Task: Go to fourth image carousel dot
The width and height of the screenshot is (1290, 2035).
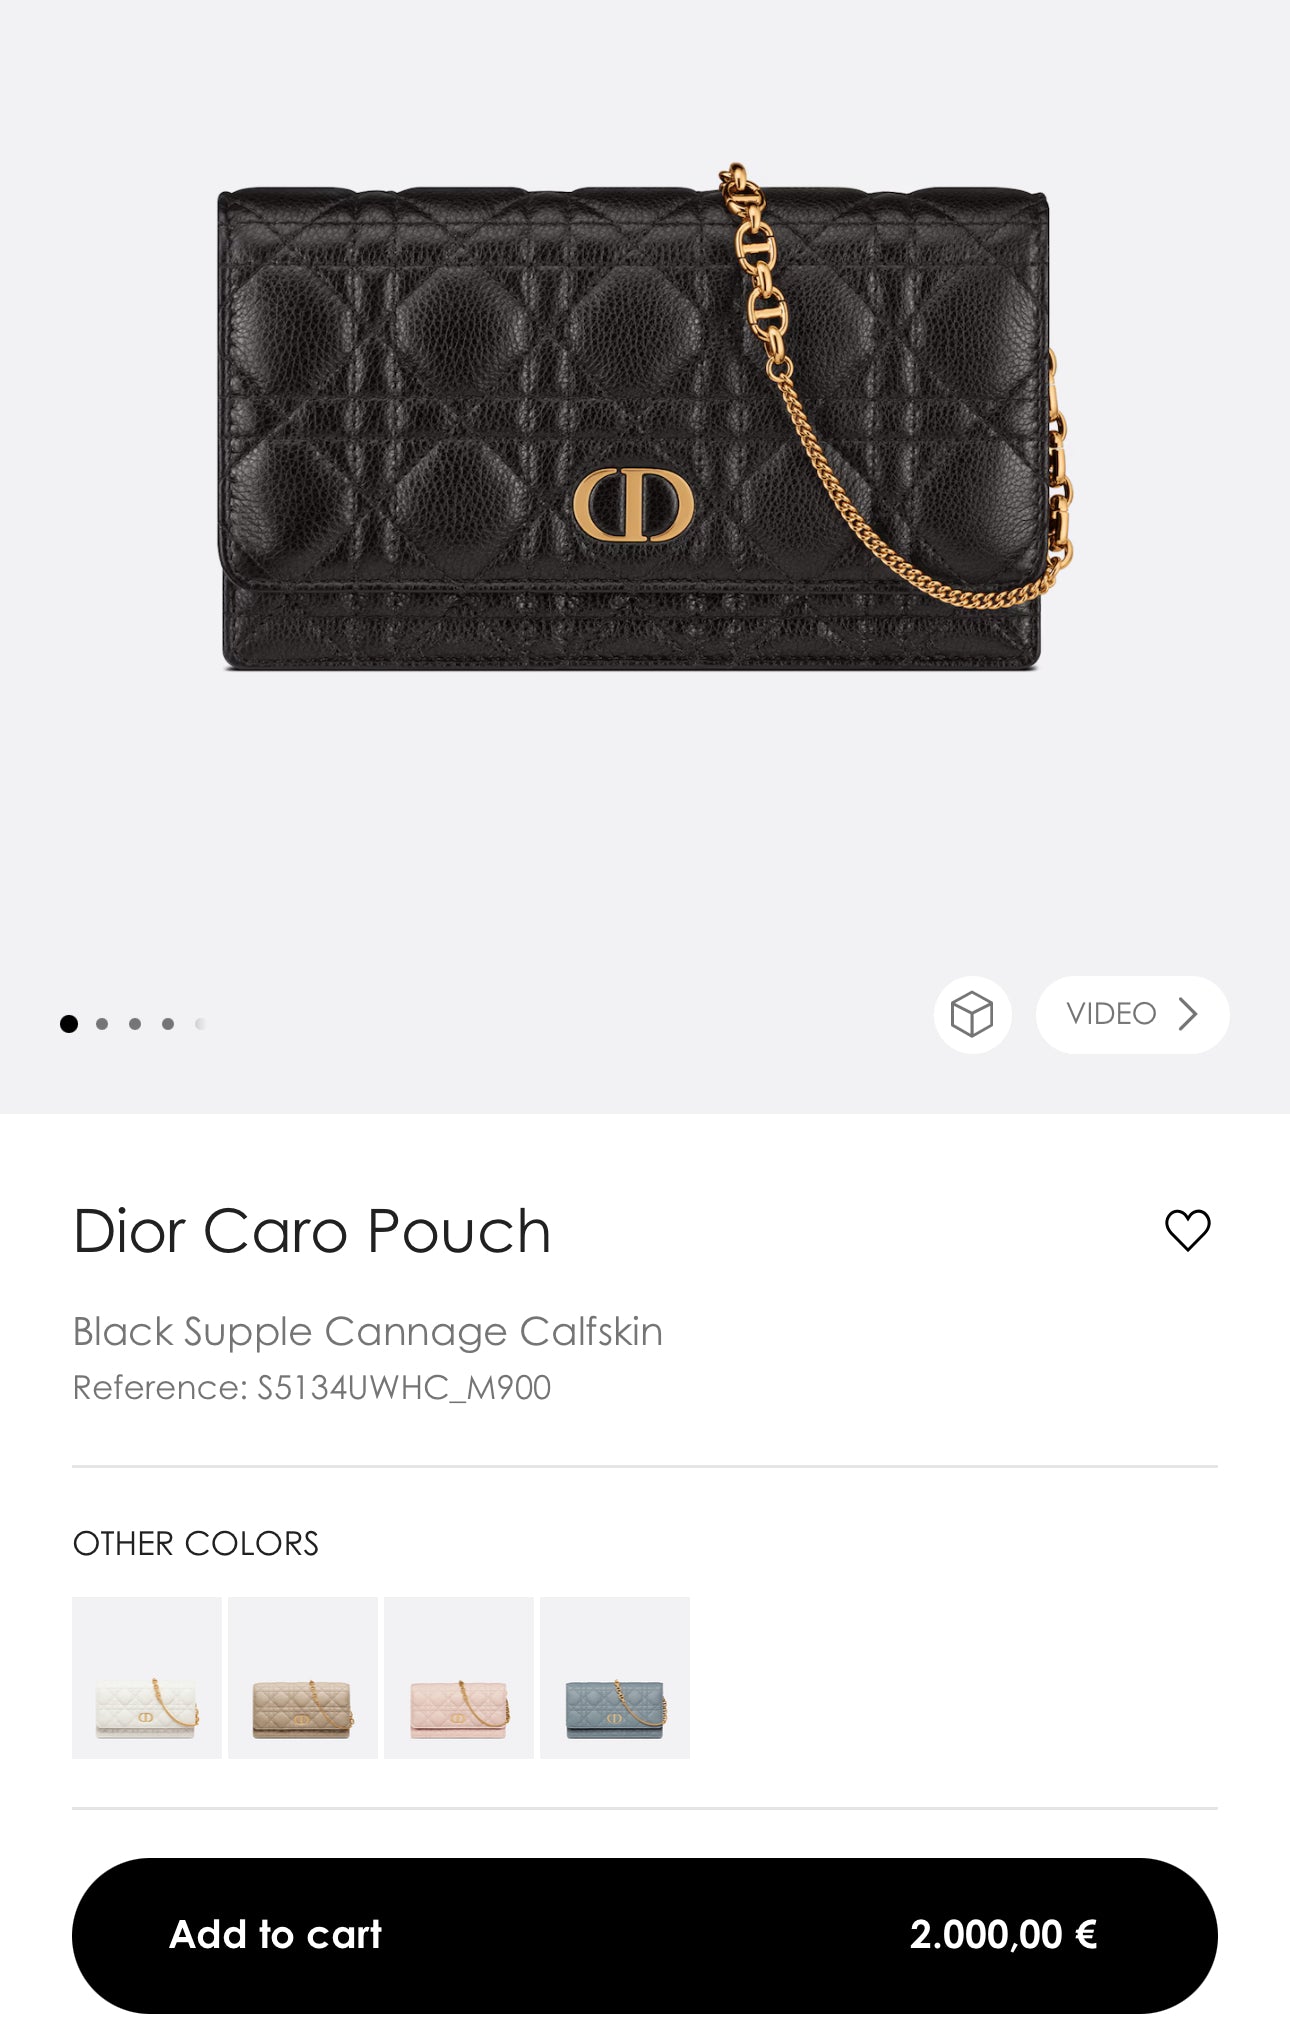Action: (x=168, y=1024)
